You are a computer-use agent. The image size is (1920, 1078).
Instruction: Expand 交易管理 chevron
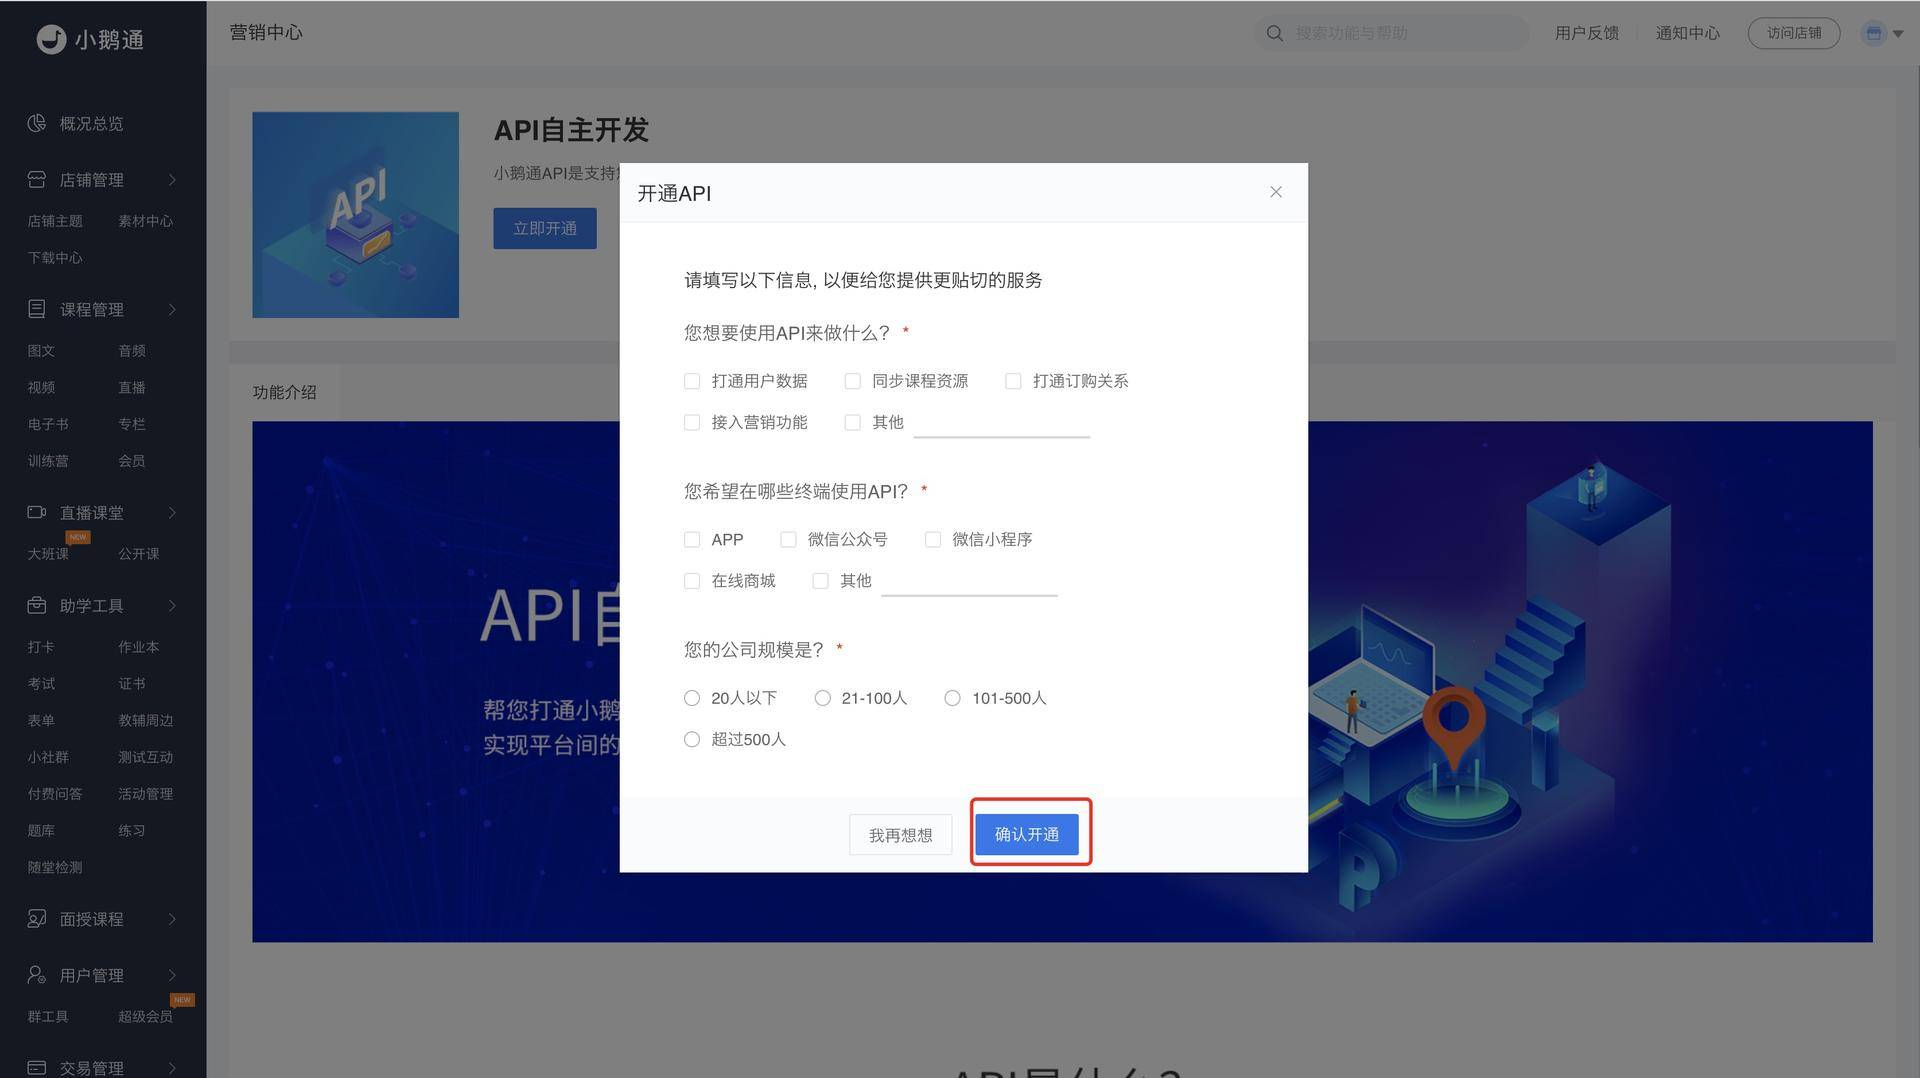click(x=172, y=1067)
